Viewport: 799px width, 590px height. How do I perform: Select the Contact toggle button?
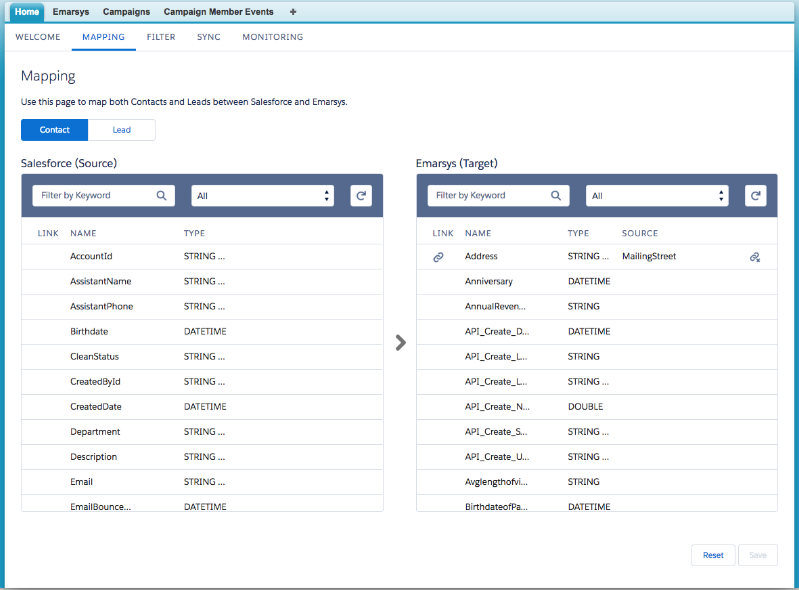point(55,130)
